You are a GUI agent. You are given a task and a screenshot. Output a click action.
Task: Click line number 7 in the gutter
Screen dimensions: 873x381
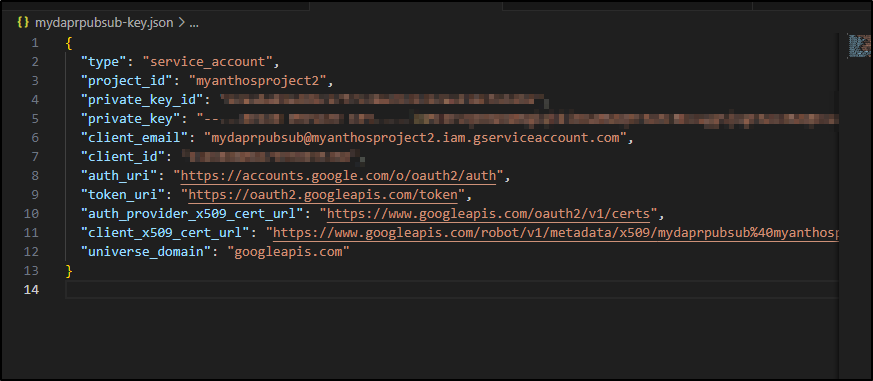pos(36,157)
